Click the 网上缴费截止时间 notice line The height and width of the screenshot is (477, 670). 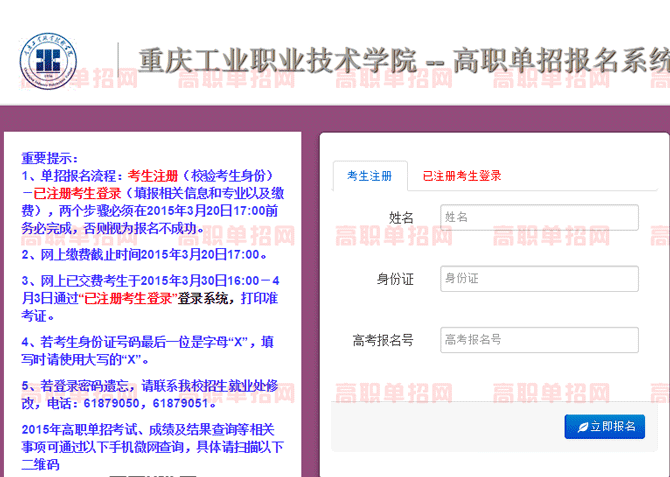click(x=140, y=255)
